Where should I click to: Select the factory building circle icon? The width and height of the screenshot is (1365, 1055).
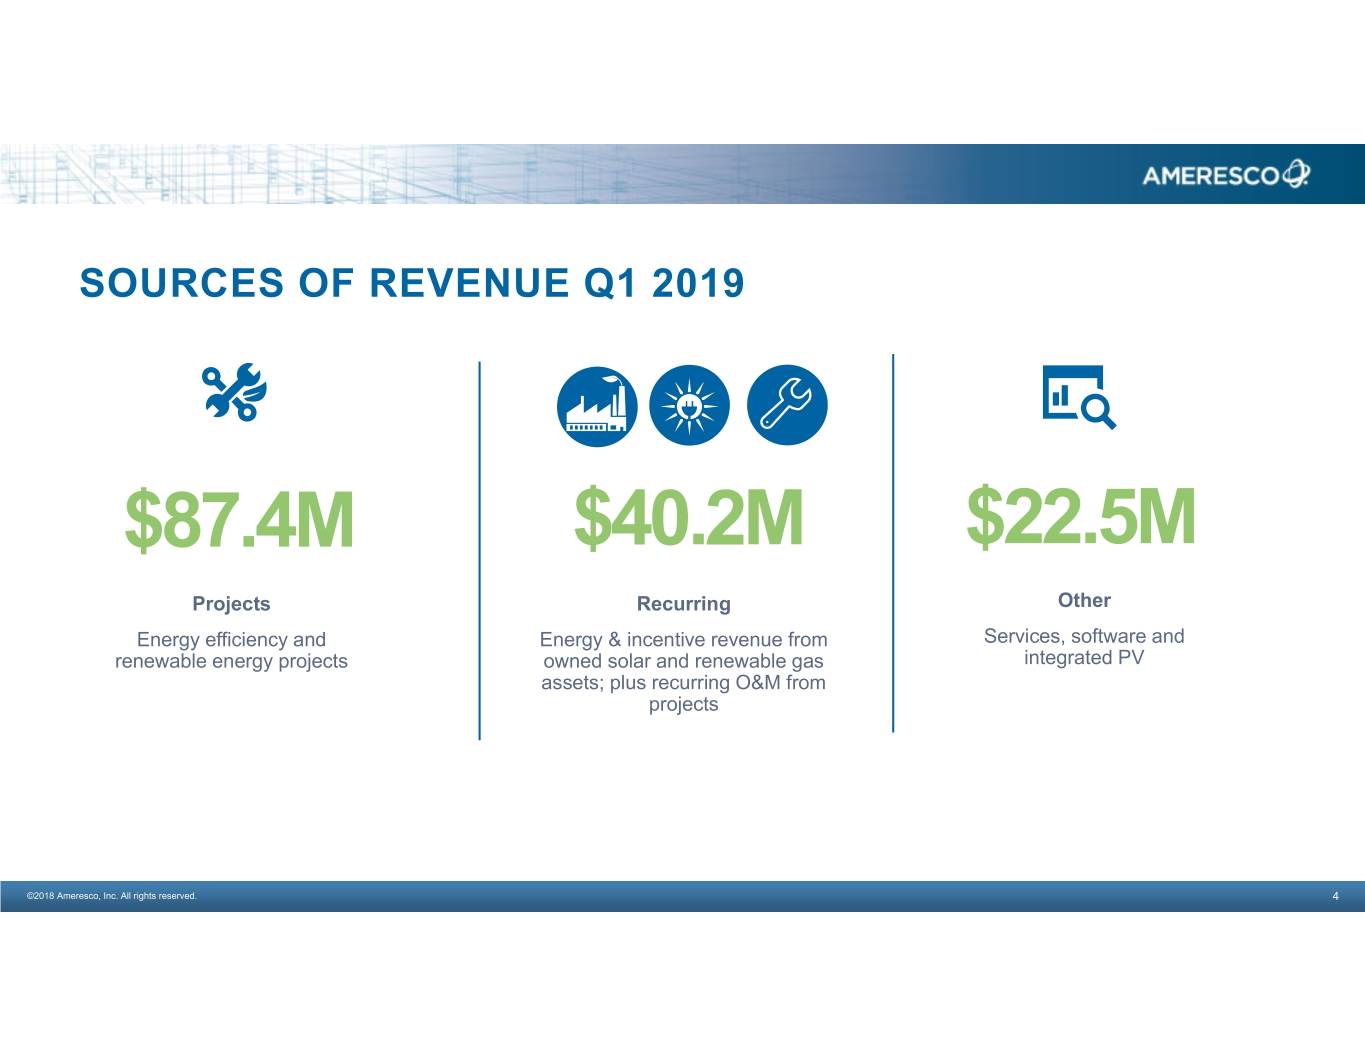tap(597, 406)
